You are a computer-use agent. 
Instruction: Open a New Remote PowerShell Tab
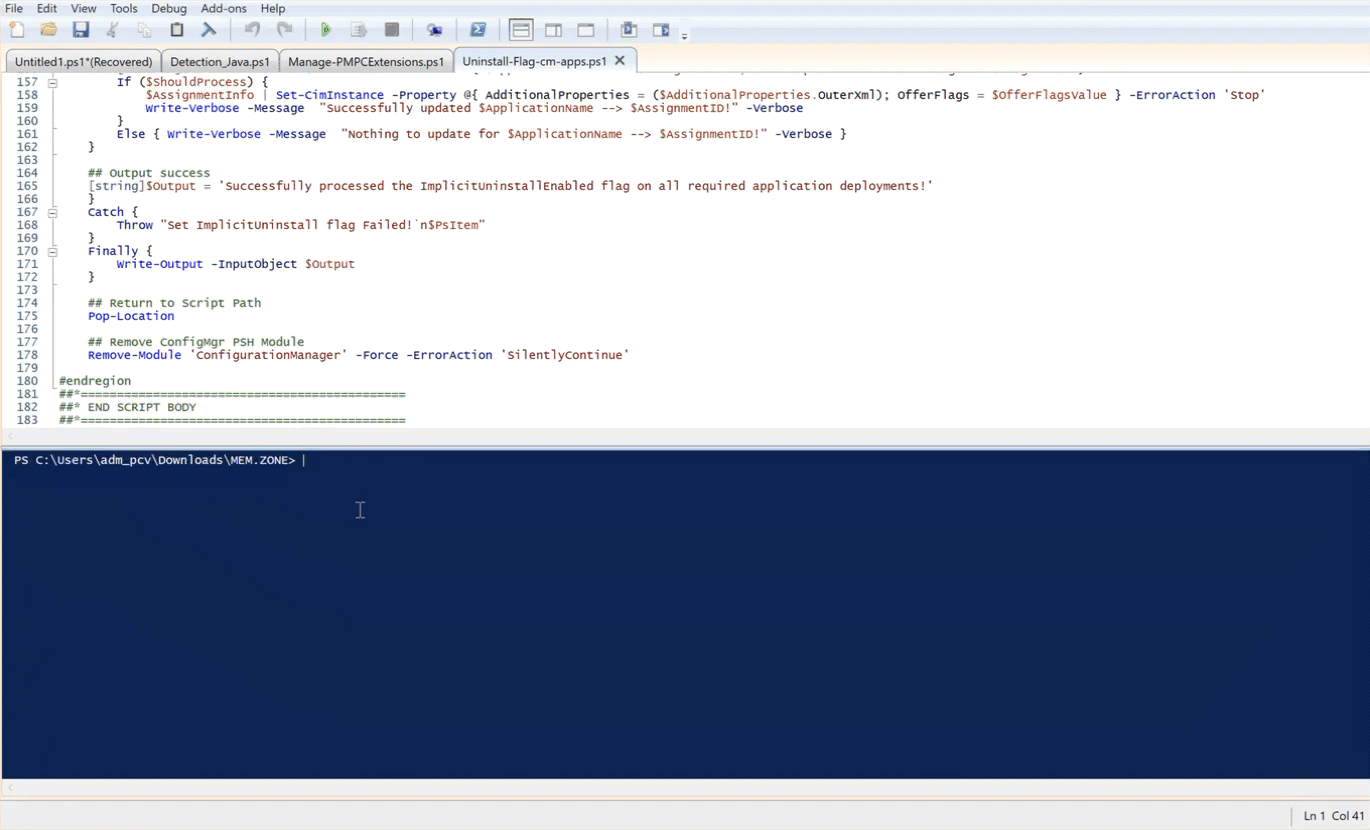(x=435, y=30)
